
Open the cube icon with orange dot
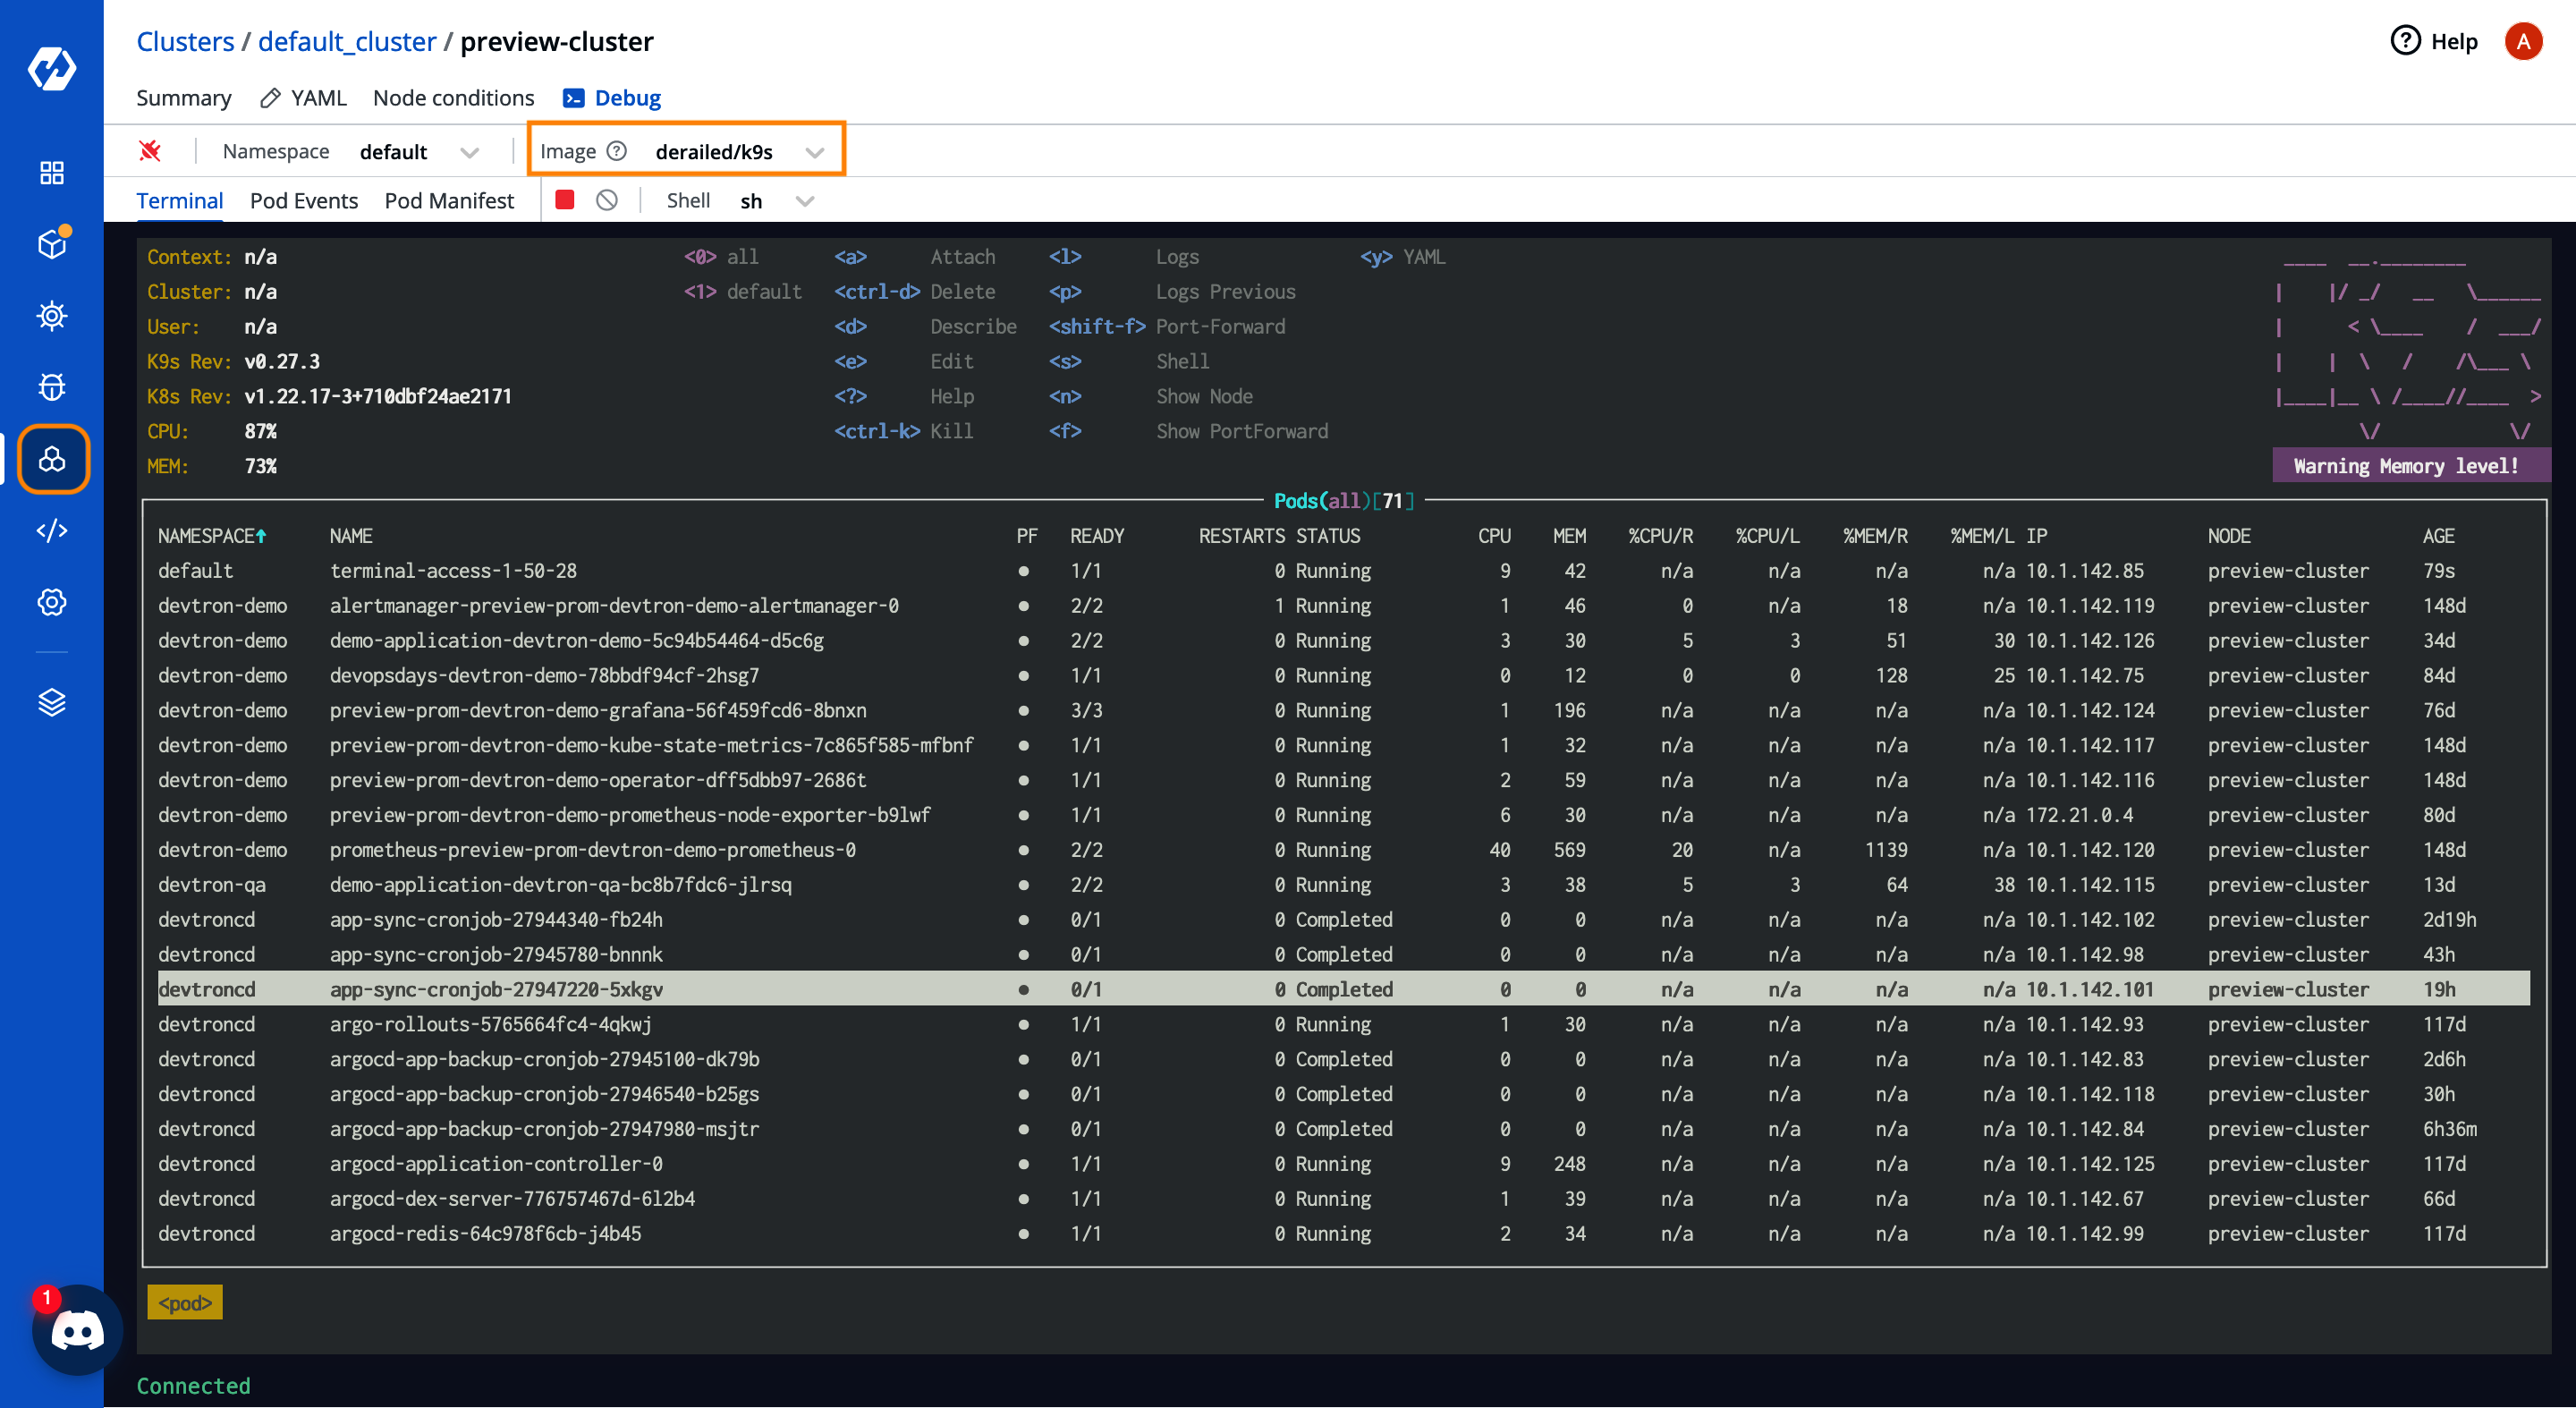point(52,244)
